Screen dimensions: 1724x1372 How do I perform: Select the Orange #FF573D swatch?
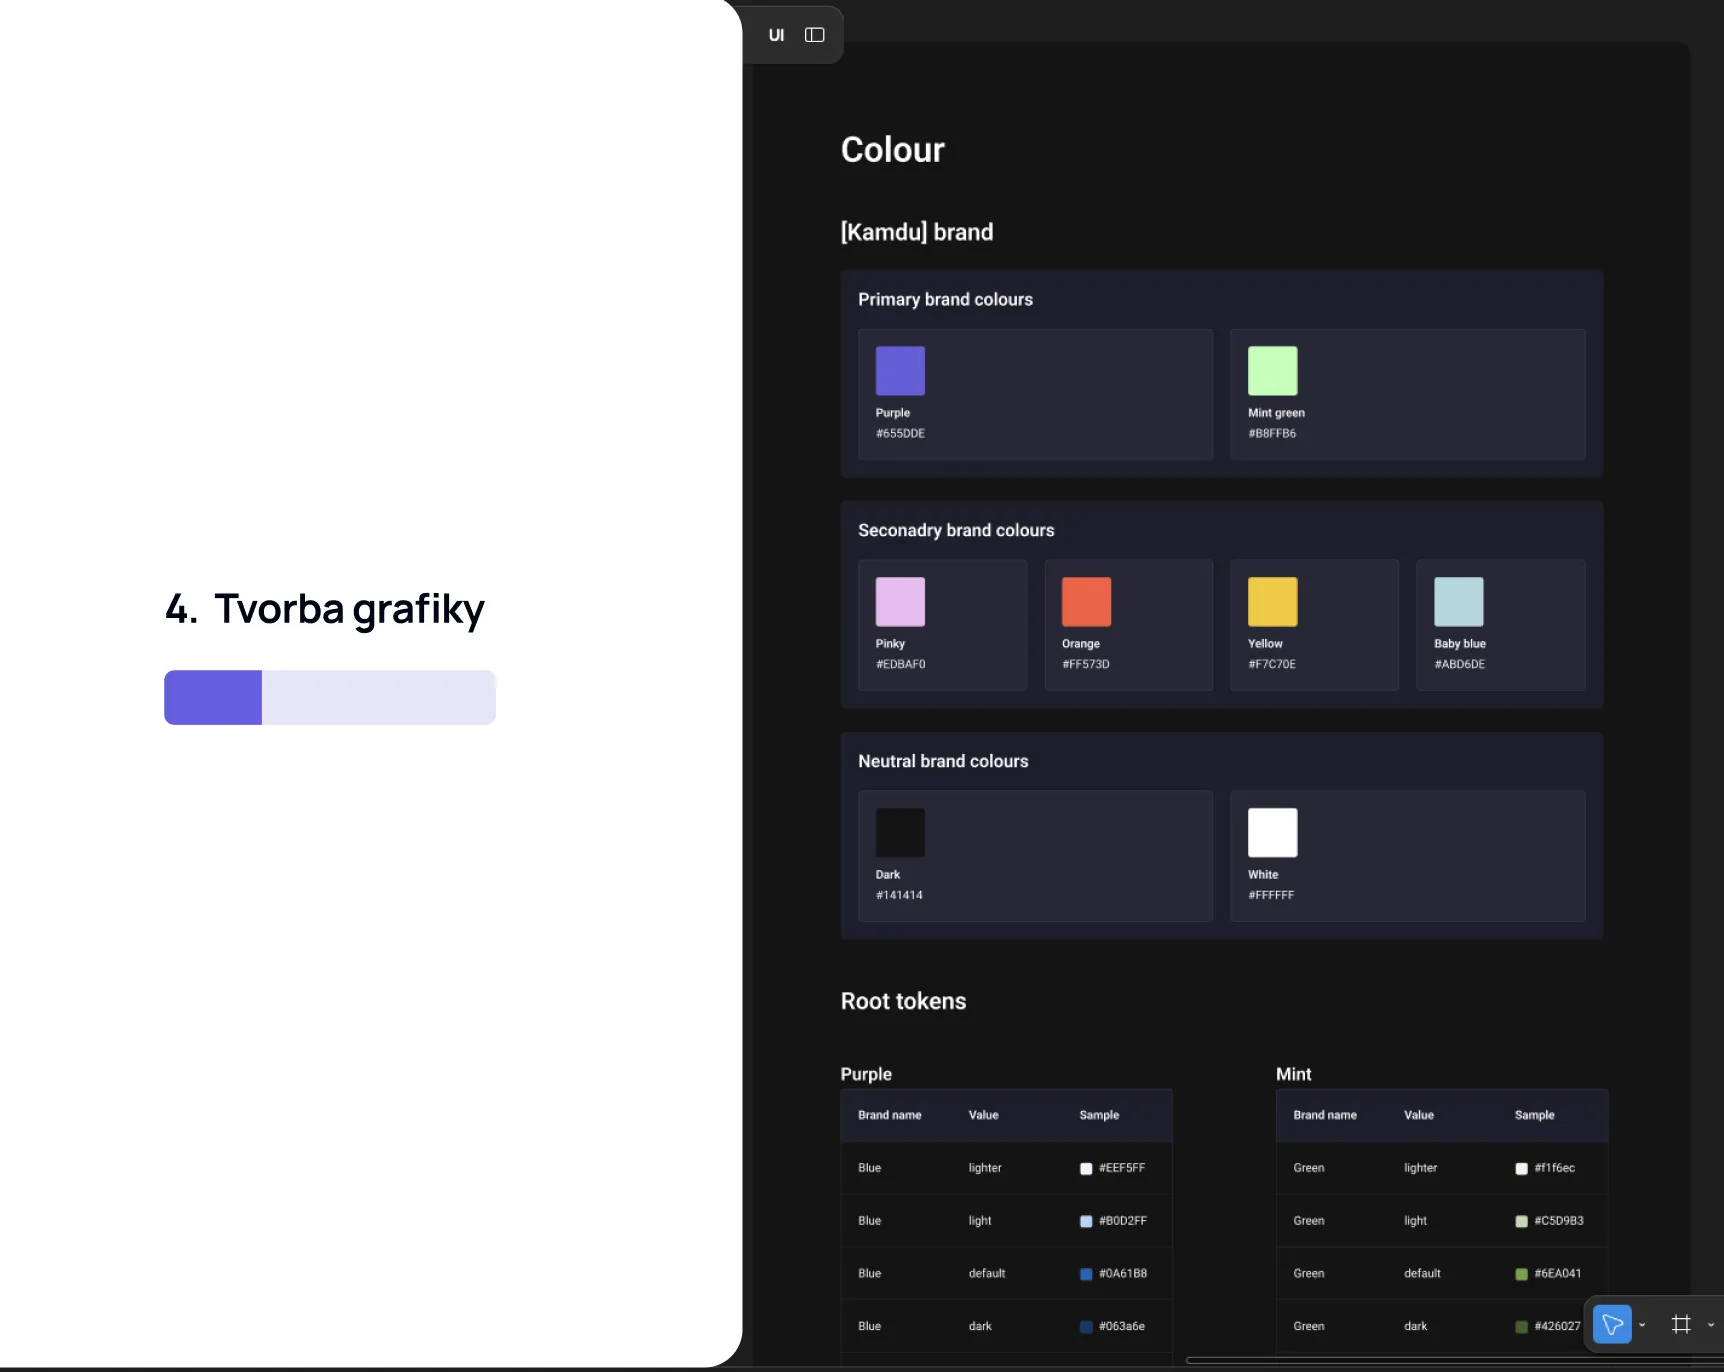point(1086,602)
